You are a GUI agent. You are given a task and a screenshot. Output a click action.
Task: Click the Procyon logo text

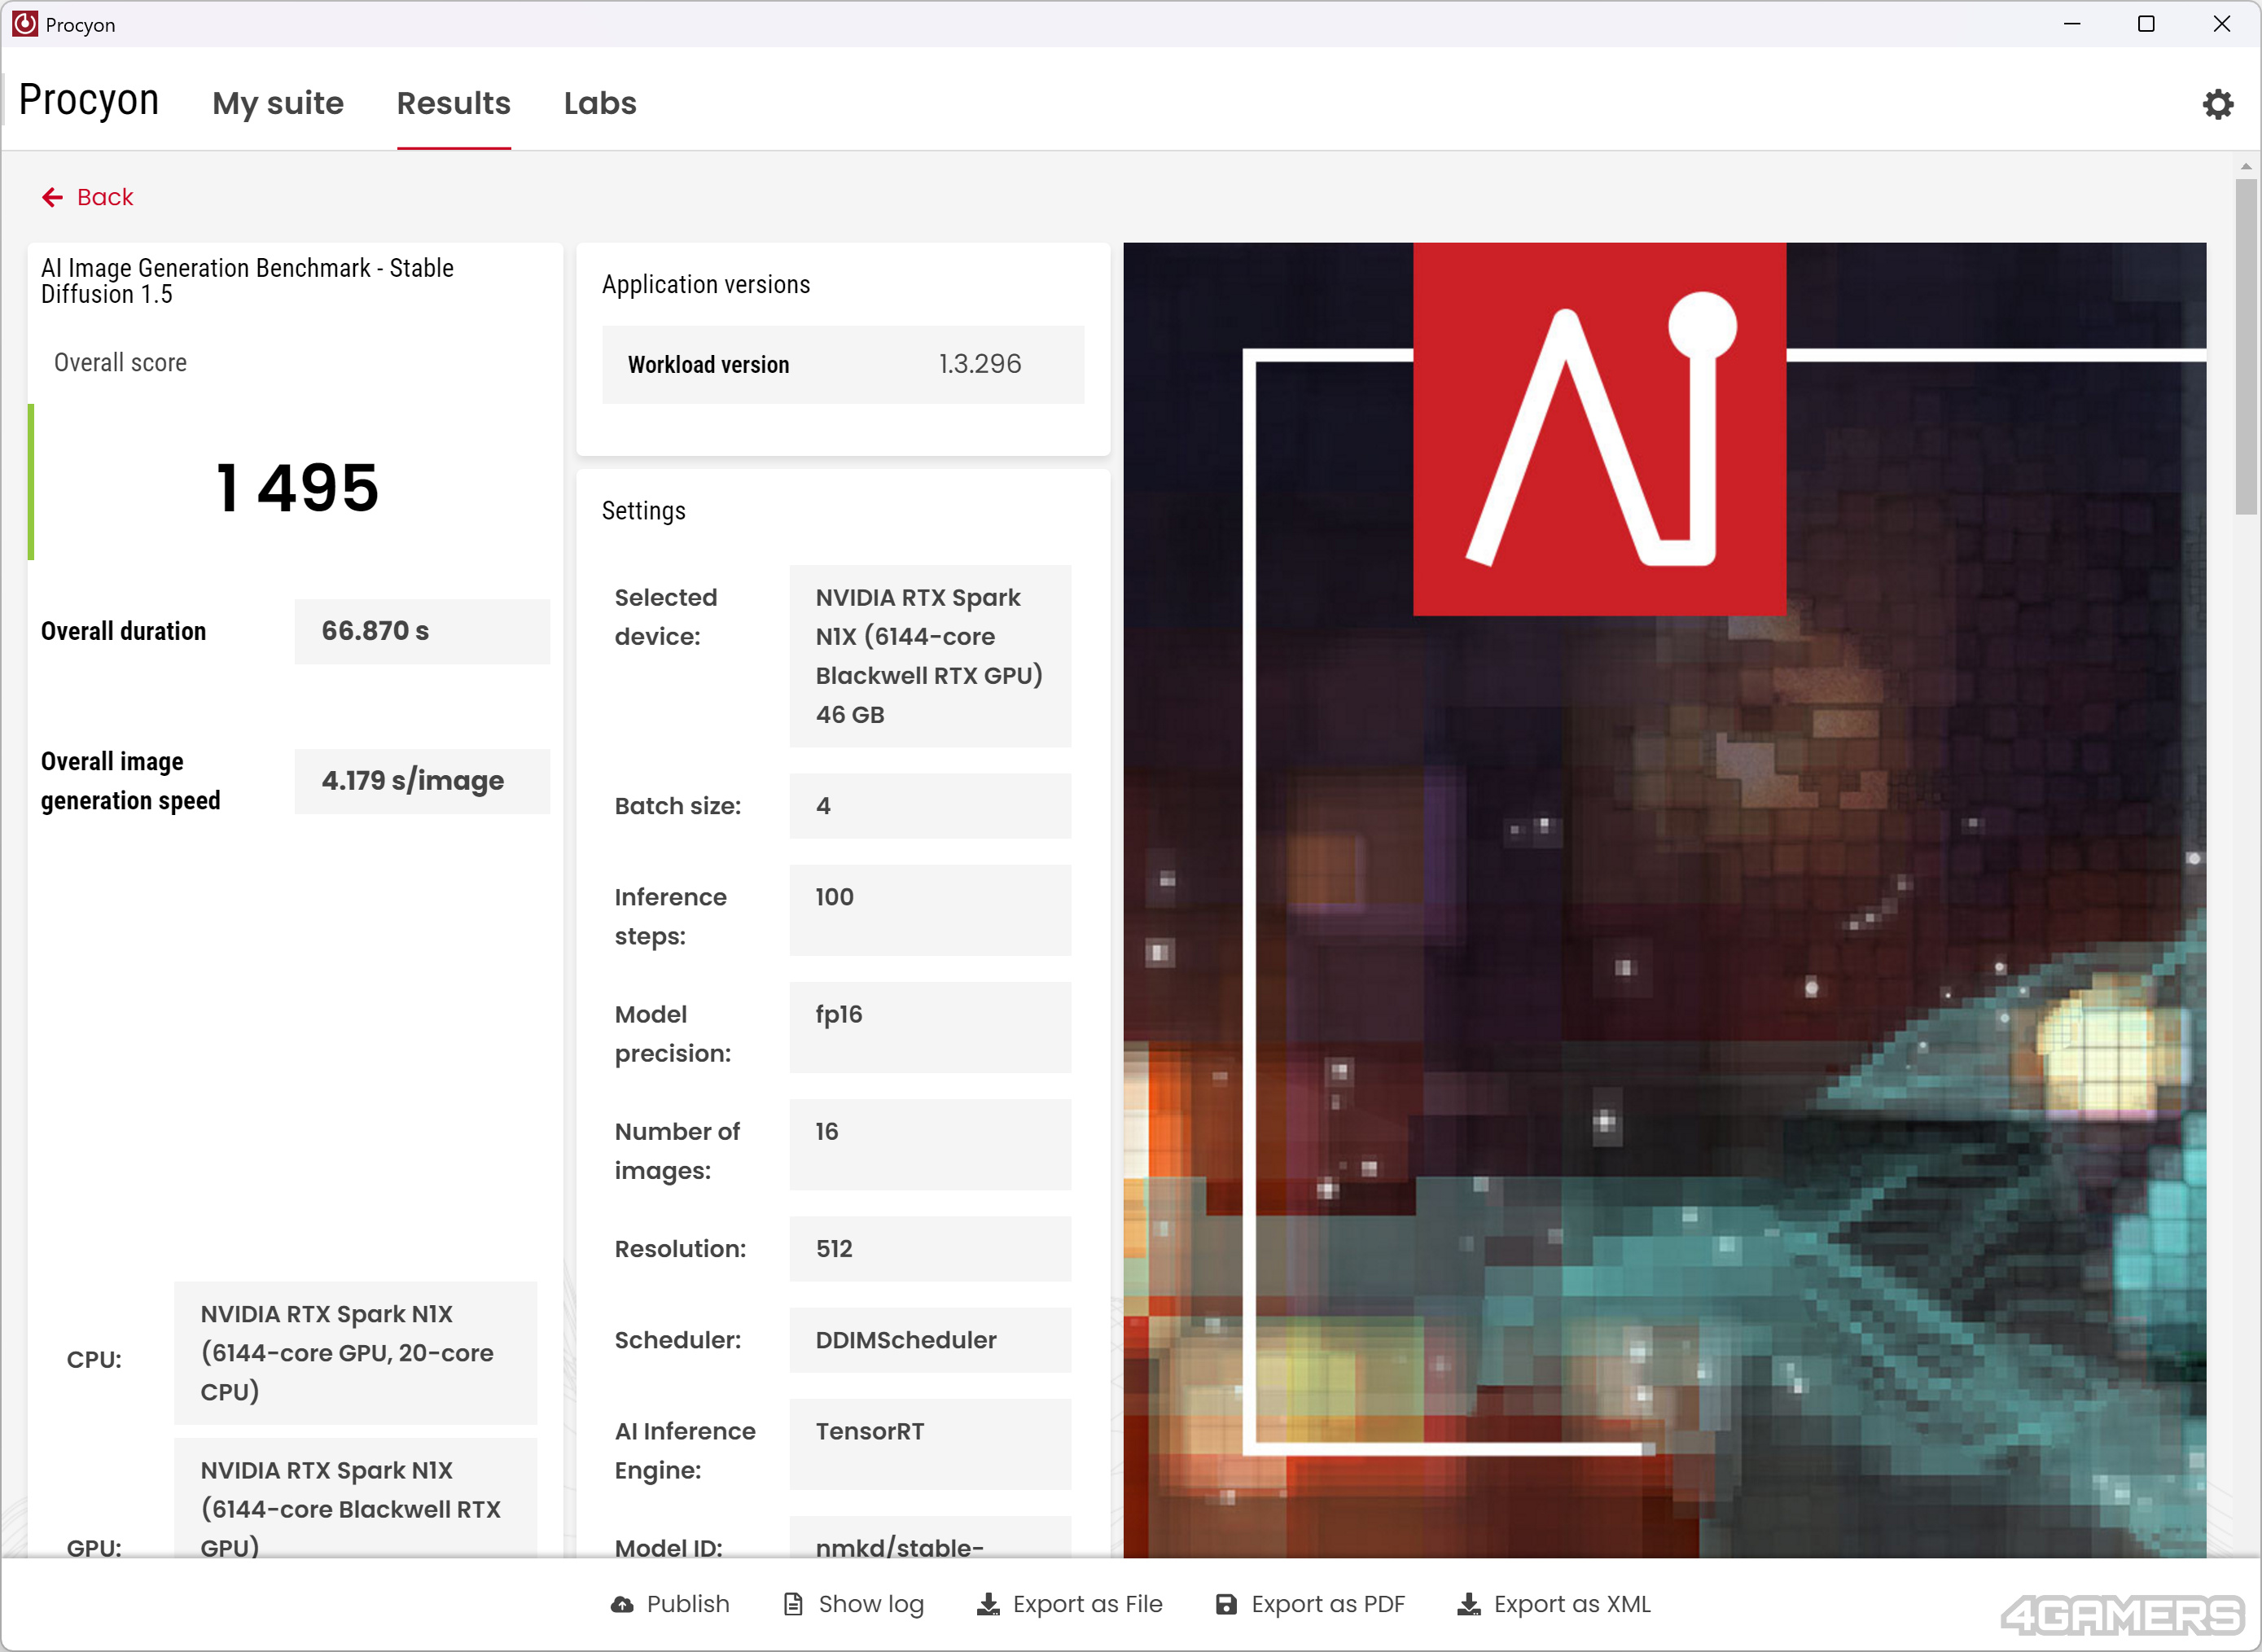tap(89, 100)
